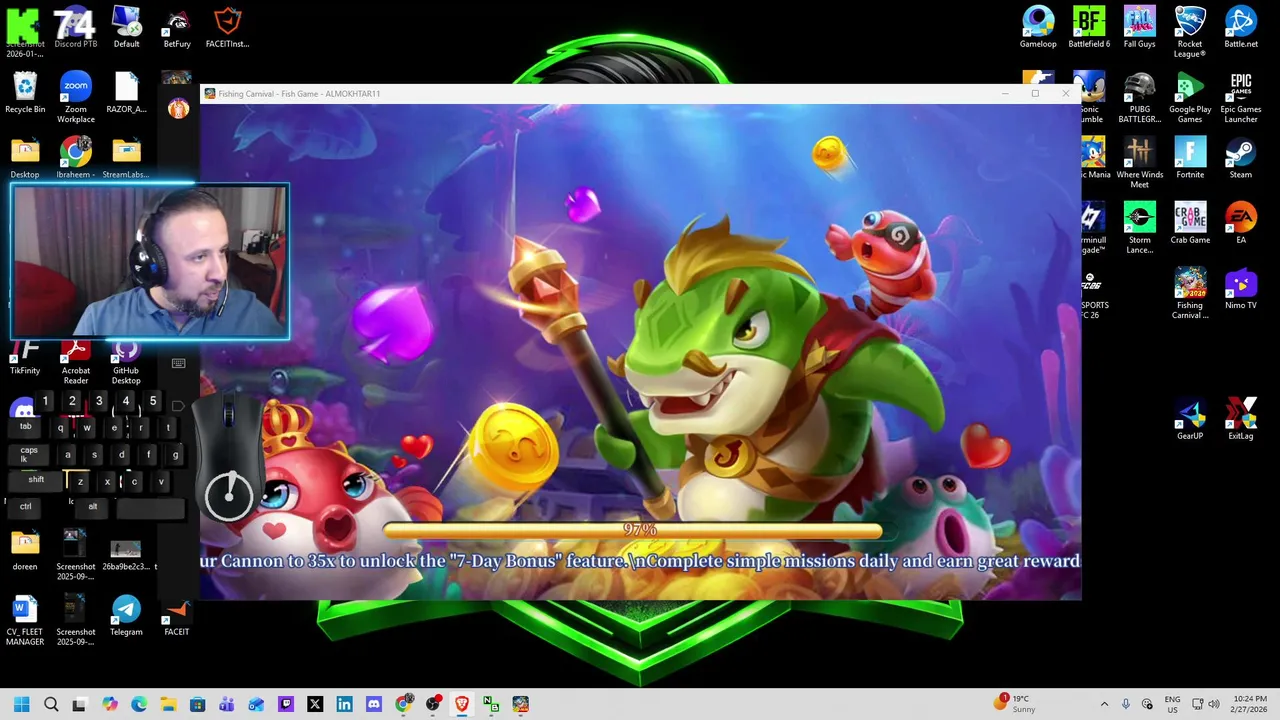Open the RAZOR_A file on the desktop
This screenshot has width=1280, height=720.
pos(126,93)
